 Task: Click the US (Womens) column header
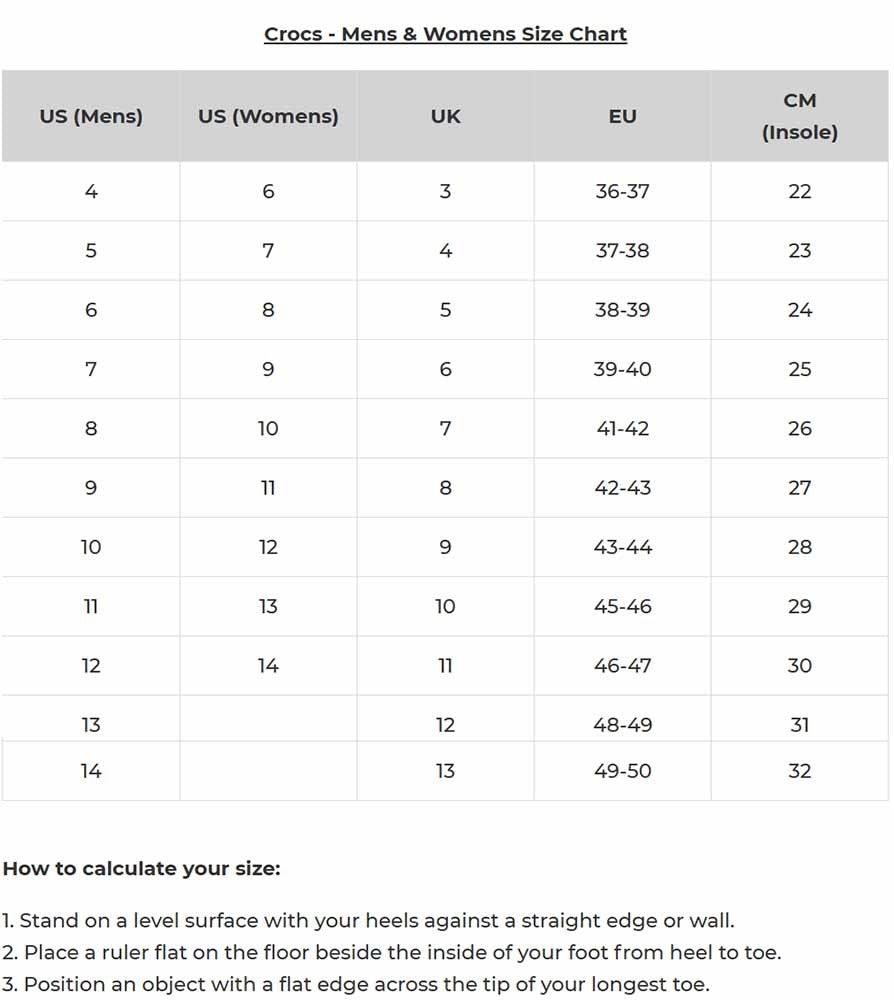(268, 116)
